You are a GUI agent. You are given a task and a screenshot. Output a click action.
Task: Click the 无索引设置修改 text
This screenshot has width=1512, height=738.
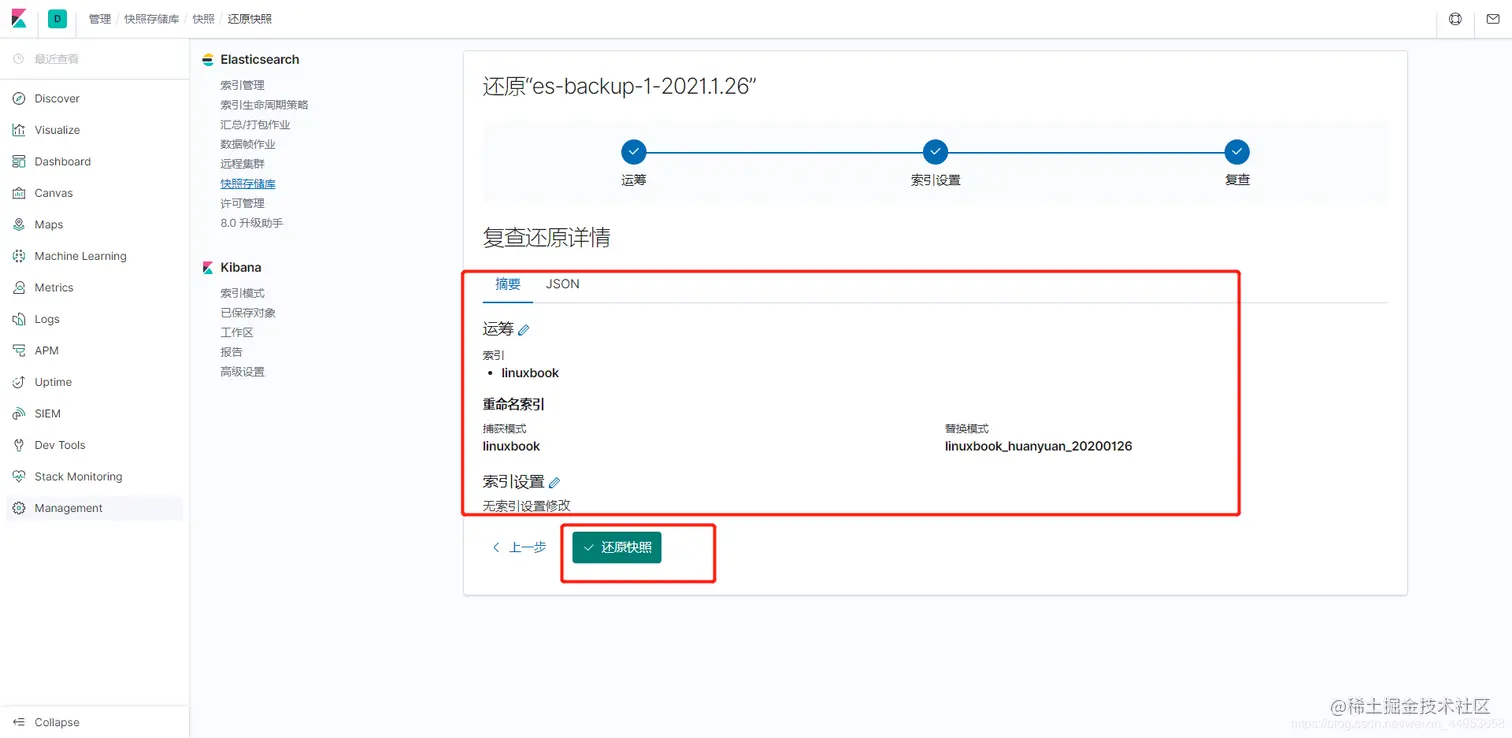(527, 506)
